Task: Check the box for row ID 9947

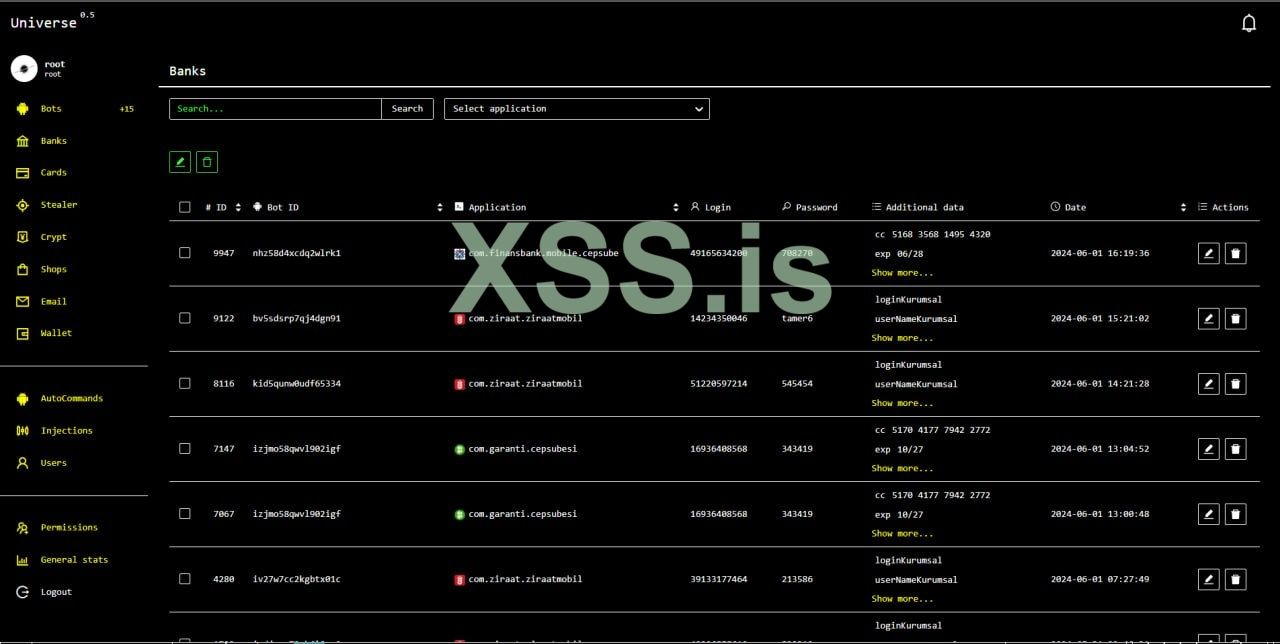Action: (x=184, y=253)
